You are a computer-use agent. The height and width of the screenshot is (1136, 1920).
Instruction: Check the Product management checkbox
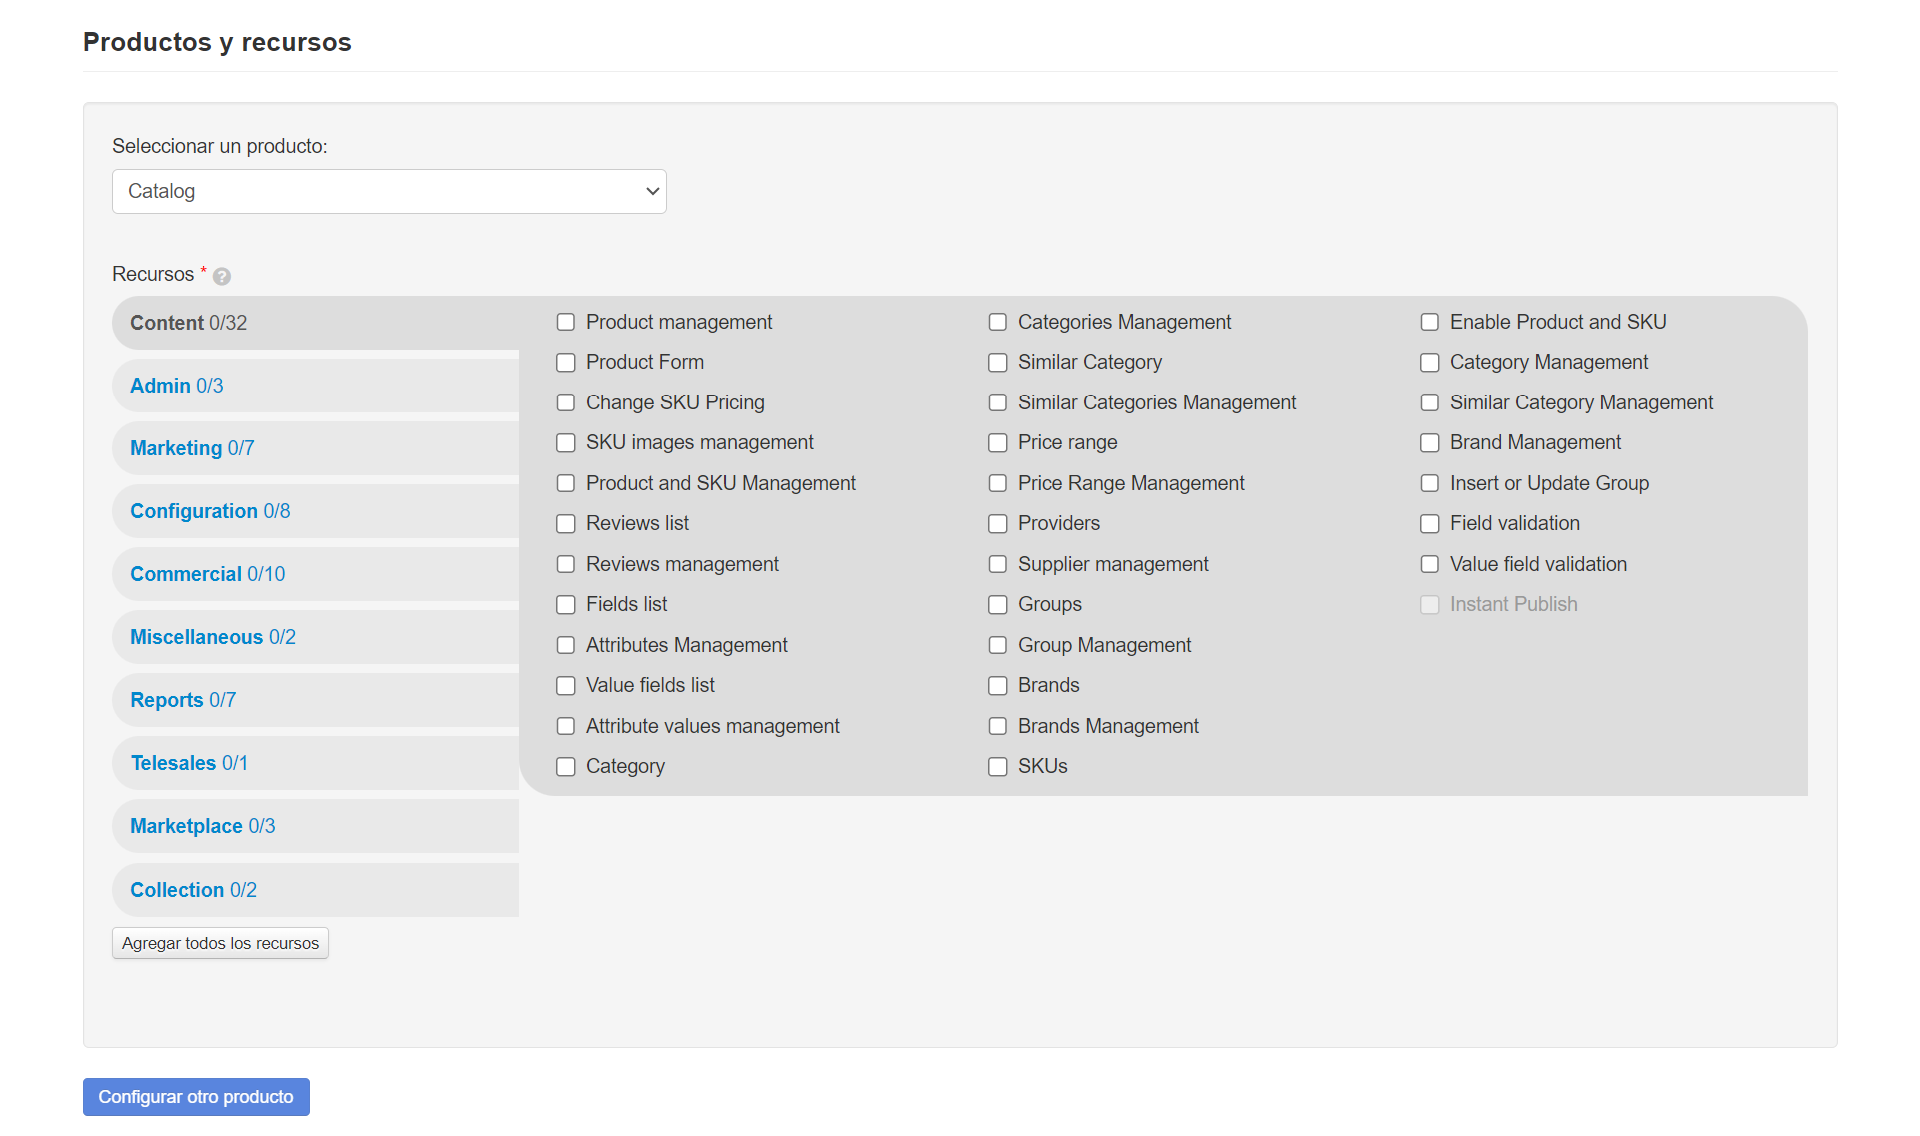coord(566,322)
